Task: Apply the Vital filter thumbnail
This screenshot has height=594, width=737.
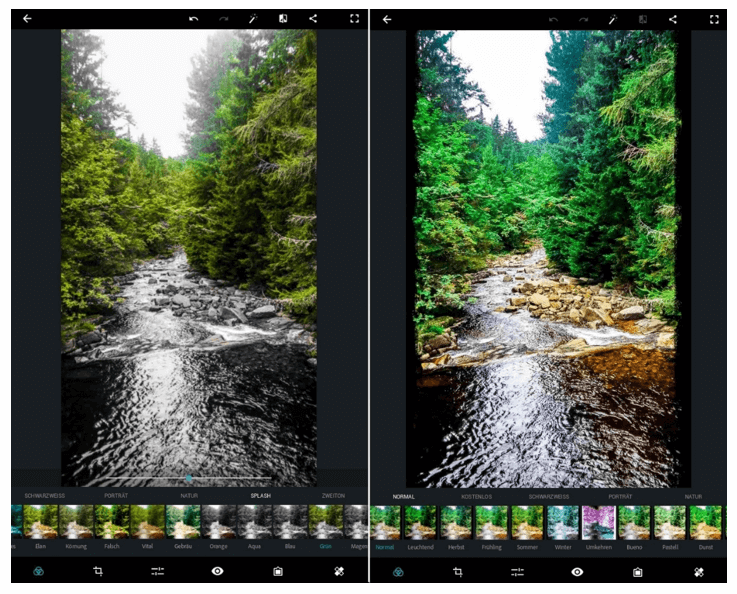Action: click(x=148, y=522)
